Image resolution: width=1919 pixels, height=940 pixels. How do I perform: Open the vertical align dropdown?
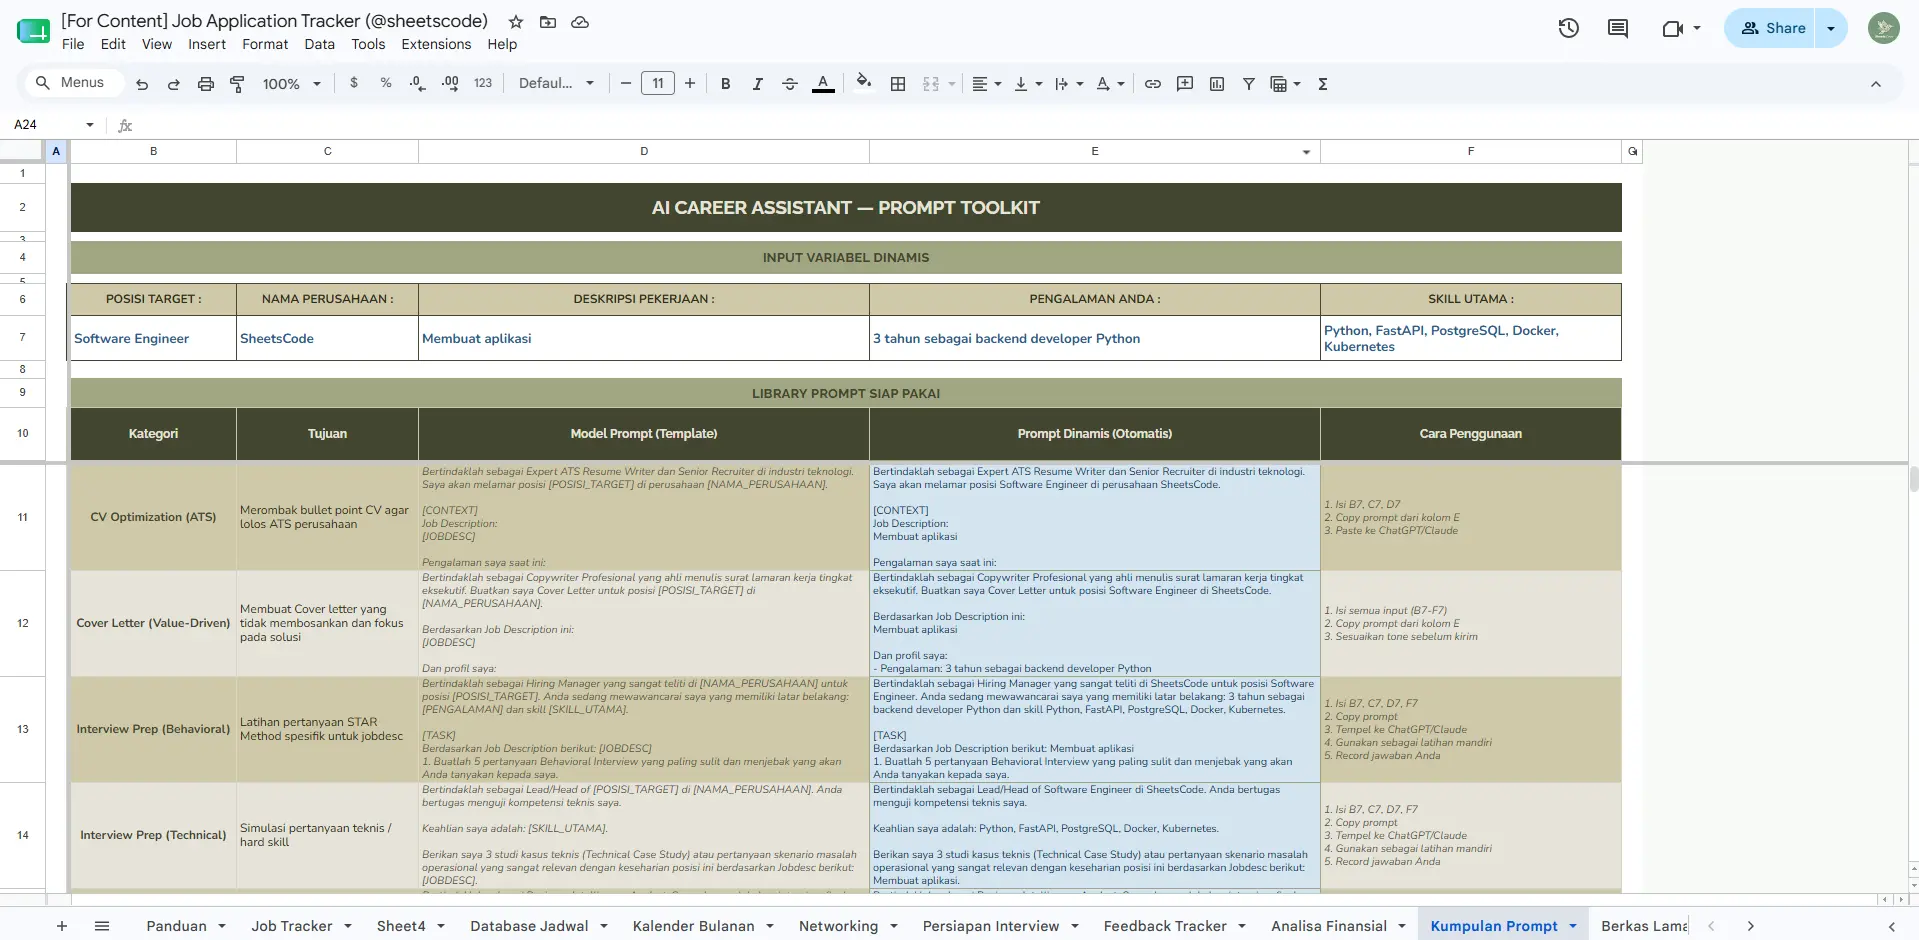point(1027,84)
